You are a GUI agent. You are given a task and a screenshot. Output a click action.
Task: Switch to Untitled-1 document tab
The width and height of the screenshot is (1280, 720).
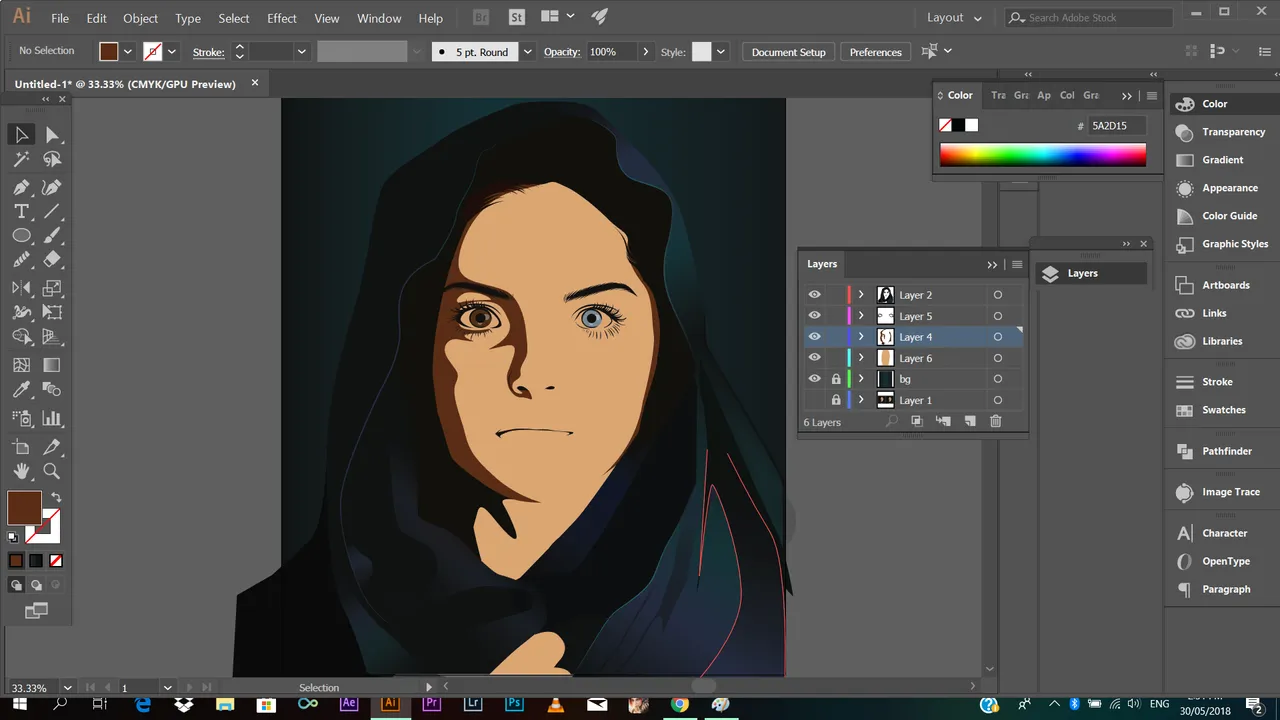coord(125,84)
